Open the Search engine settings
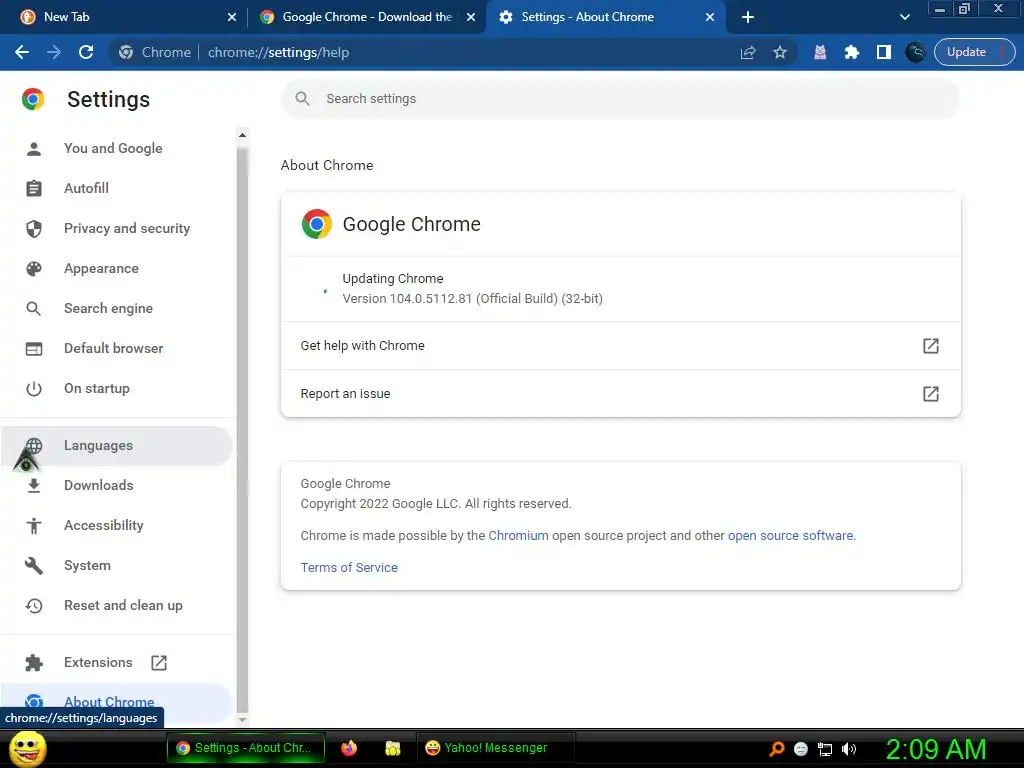This screenshot has height=768, width=1024. pos(116,308)
